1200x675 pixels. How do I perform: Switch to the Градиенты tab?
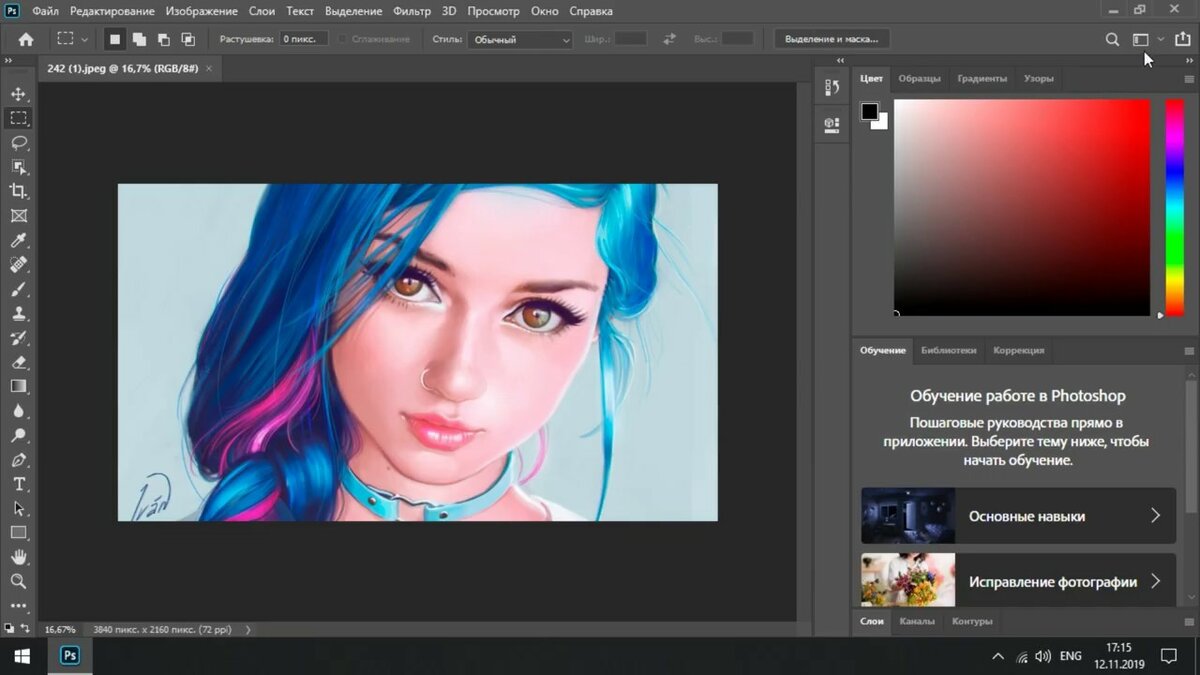pos(982,78)
